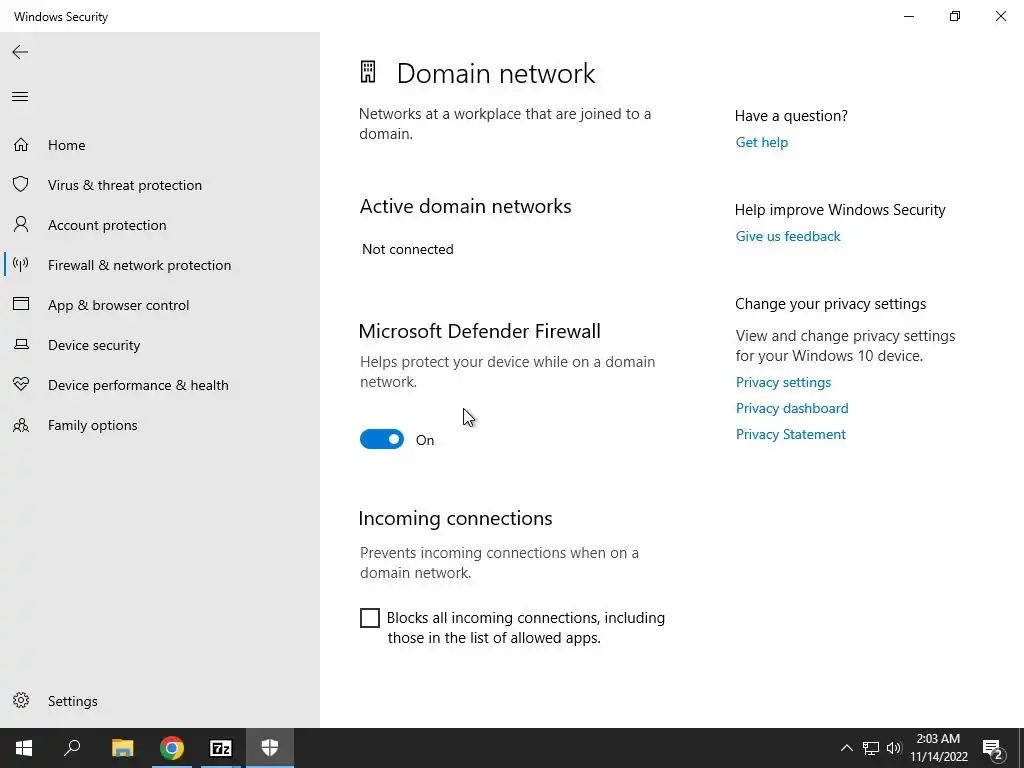Viewport: 1024px width, 768px height.
Task: Click the Get help link
Action: [761, 142]
